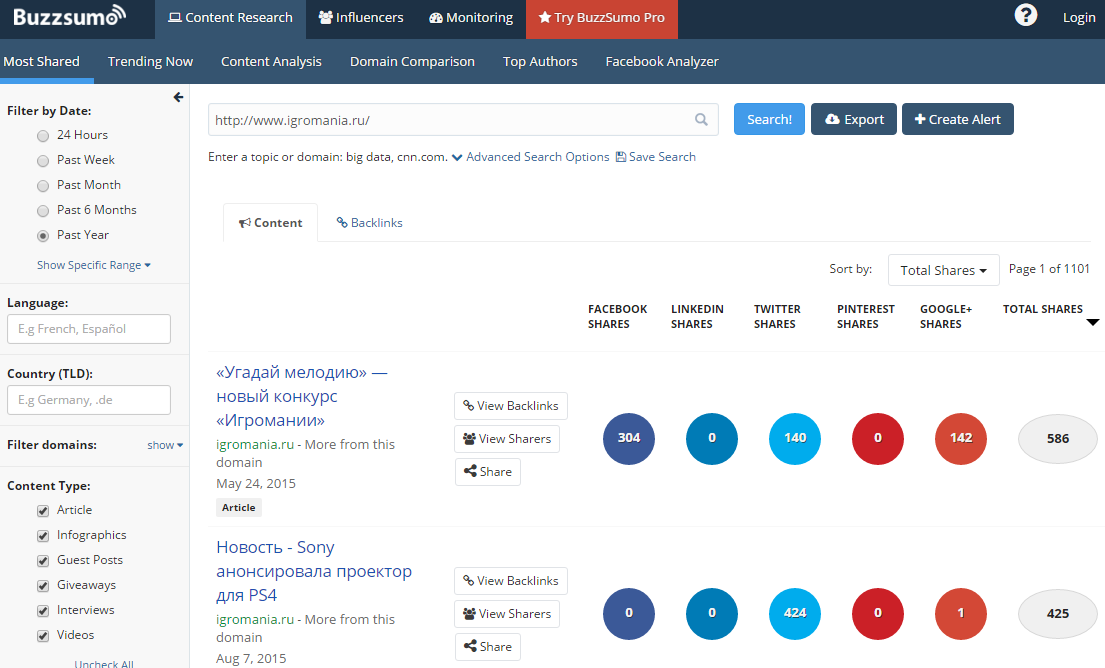Click Try BuzzSumo Pro button

[602, 19]
